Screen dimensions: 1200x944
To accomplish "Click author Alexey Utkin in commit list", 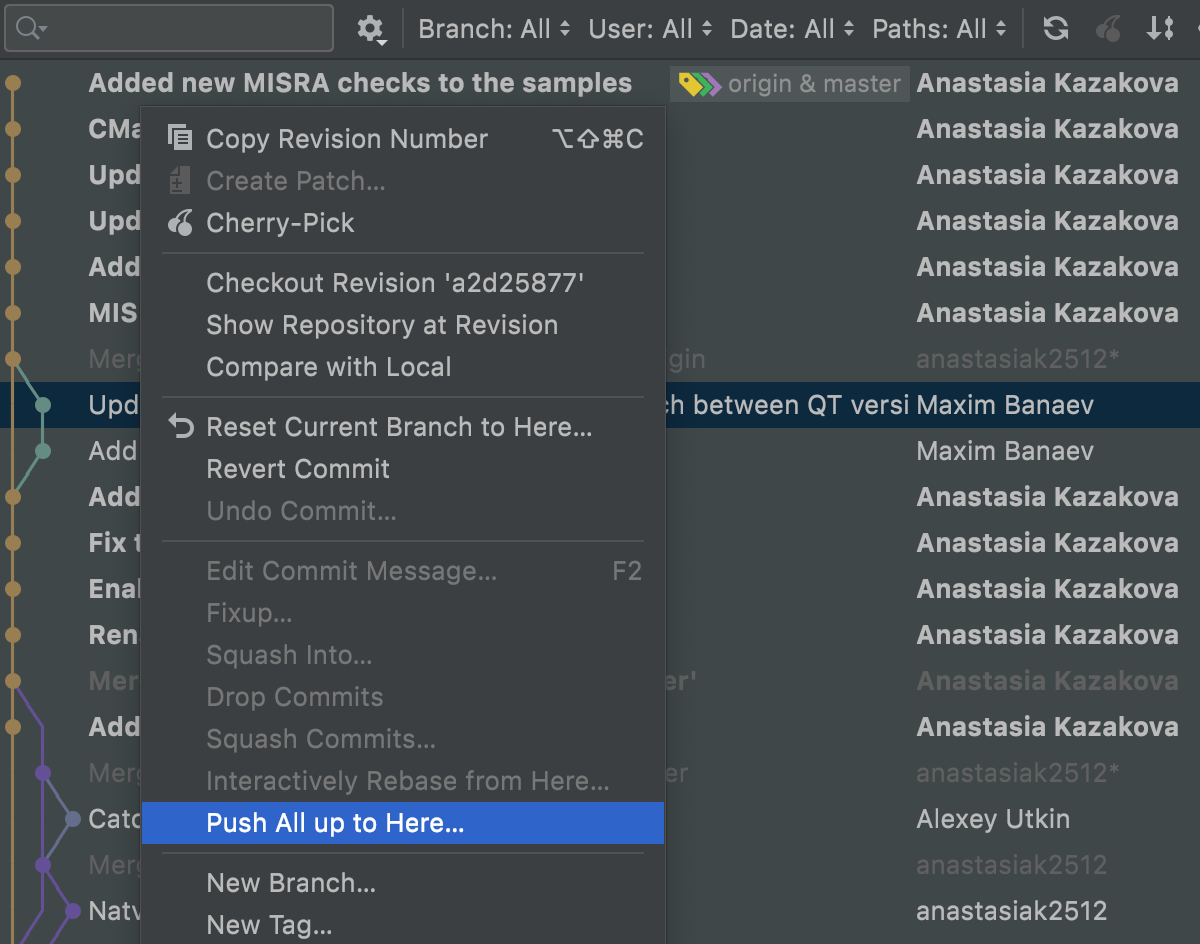I will point(993,819).
